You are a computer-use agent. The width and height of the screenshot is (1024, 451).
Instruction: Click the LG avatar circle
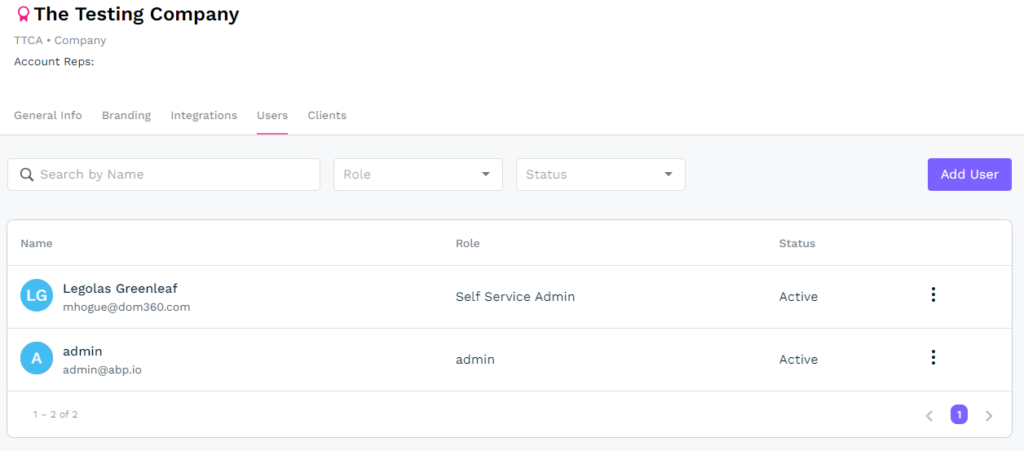click(x=36, y=296)
